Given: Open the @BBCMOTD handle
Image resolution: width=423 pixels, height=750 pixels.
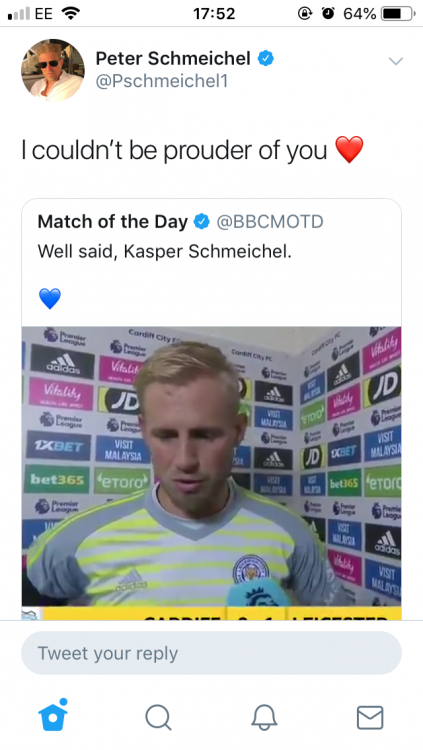Looking at the screenshot, I should pos(270,221).
